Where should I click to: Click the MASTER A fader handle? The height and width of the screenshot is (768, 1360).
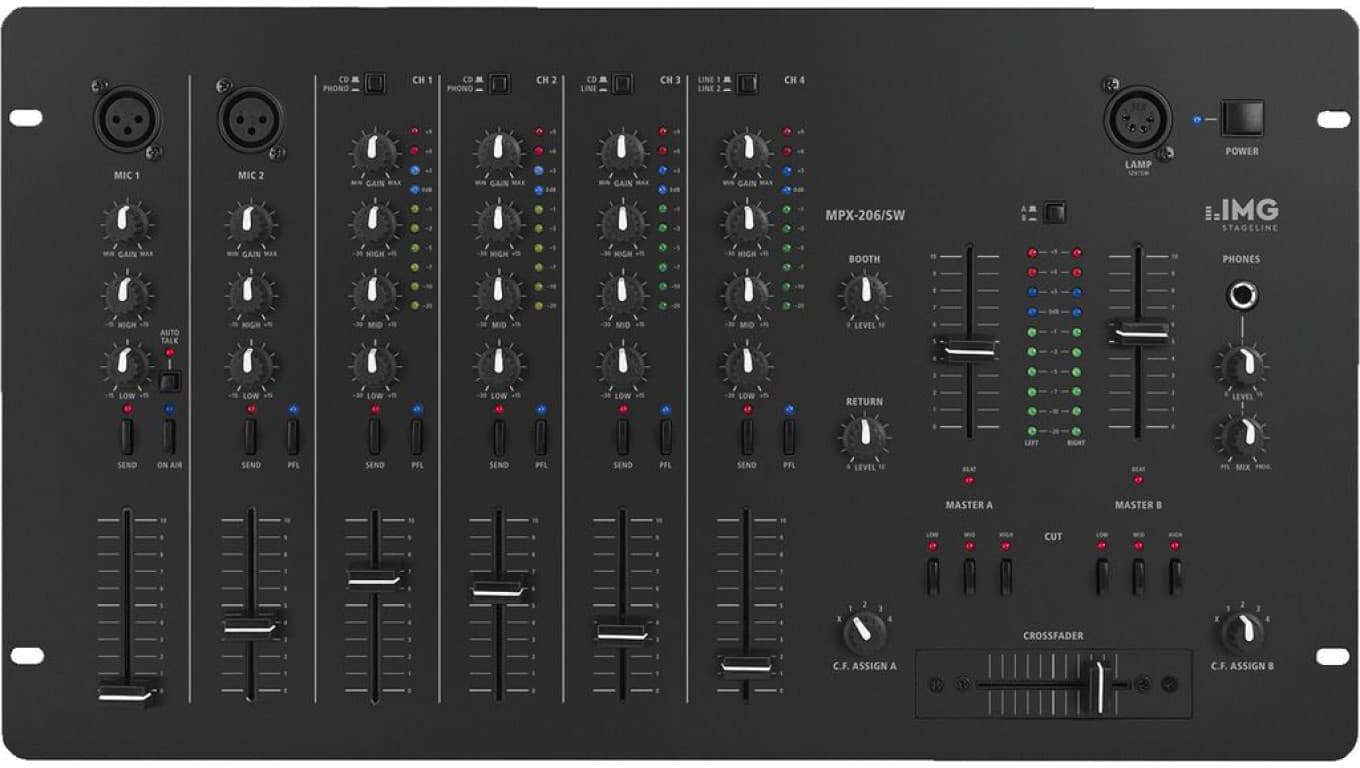[x=967, y=349]
